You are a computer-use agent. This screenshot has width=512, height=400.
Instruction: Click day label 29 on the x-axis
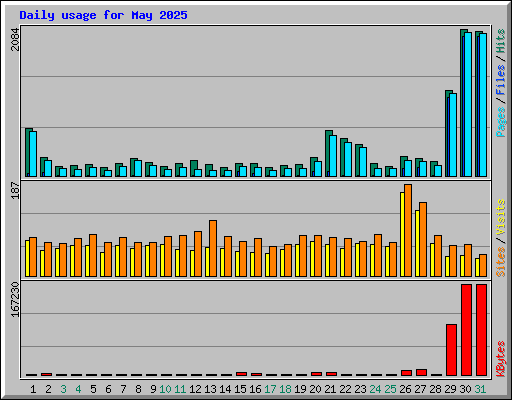[450, 389]
